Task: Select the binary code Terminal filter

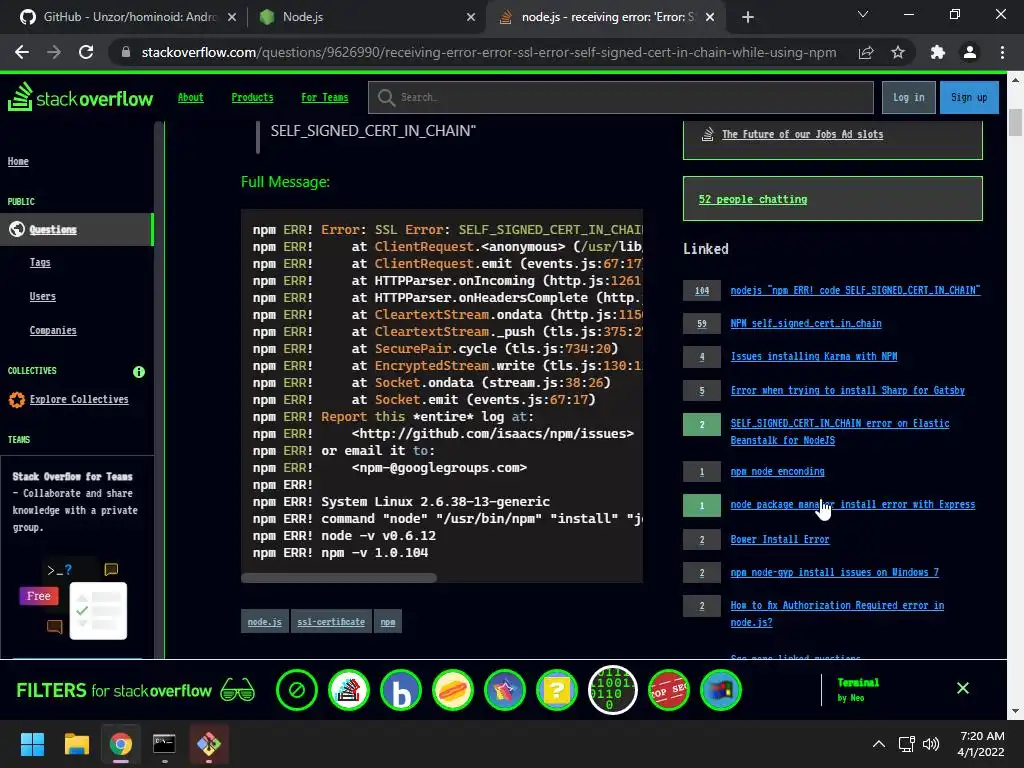Action: tap(613, 690)
